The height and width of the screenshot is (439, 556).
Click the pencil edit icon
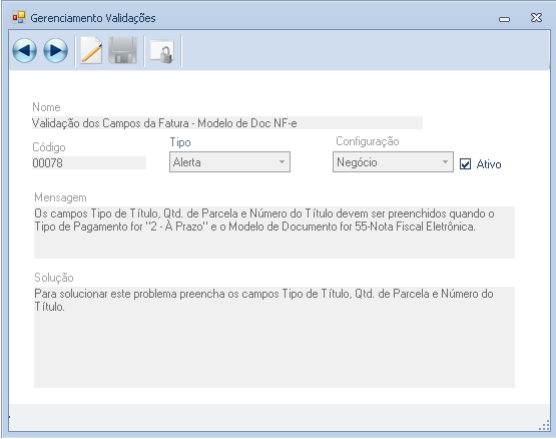click(x=91, y=50)
